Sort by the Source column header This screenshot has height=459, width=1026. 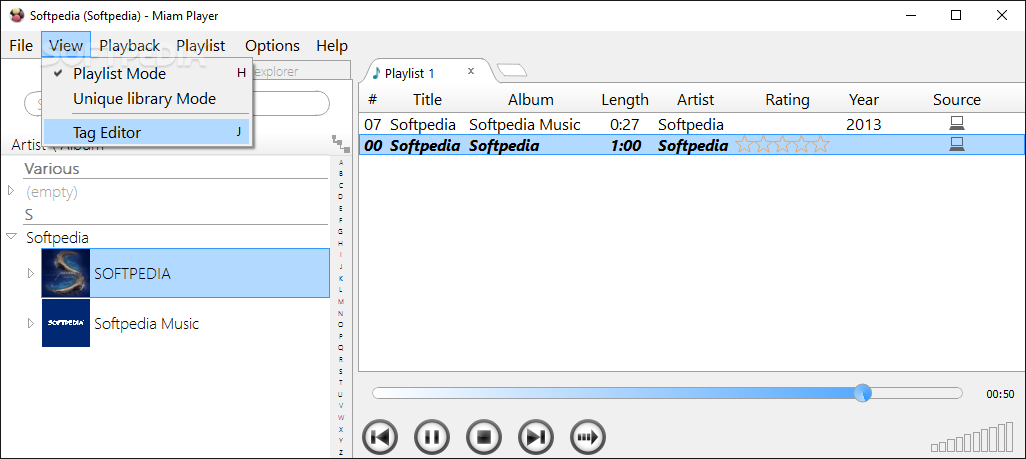coord(957,100)
